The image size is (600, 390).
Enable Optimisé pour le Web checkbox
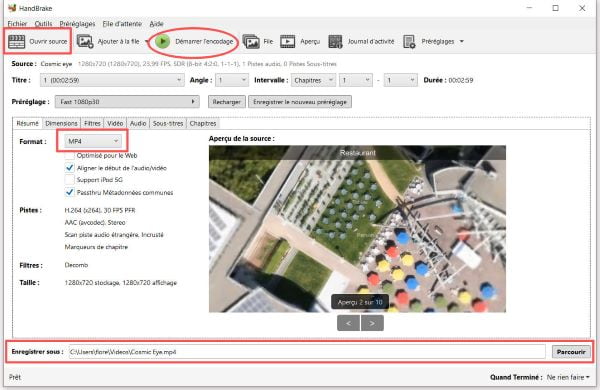tap(69, 155)
